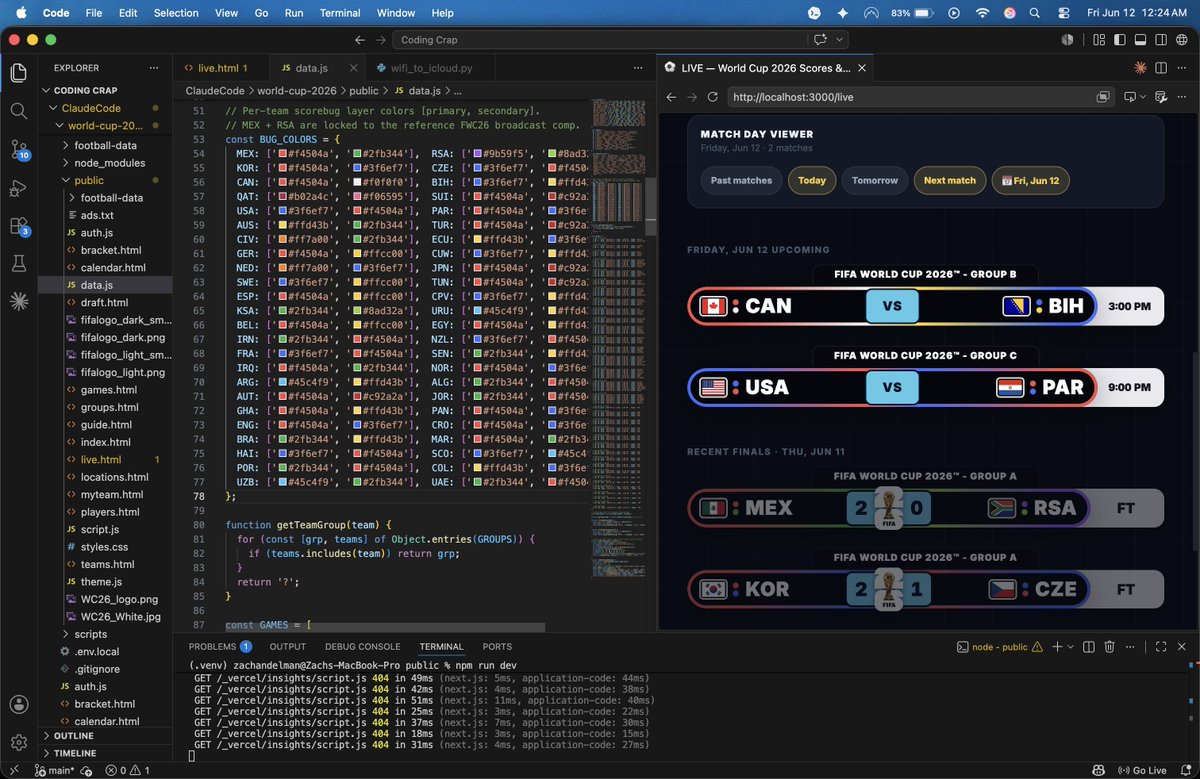The width and height of the screenshot is (1200, 779).
Task: Open the chat icon in the title bar
Action: (x=822, y=40)
